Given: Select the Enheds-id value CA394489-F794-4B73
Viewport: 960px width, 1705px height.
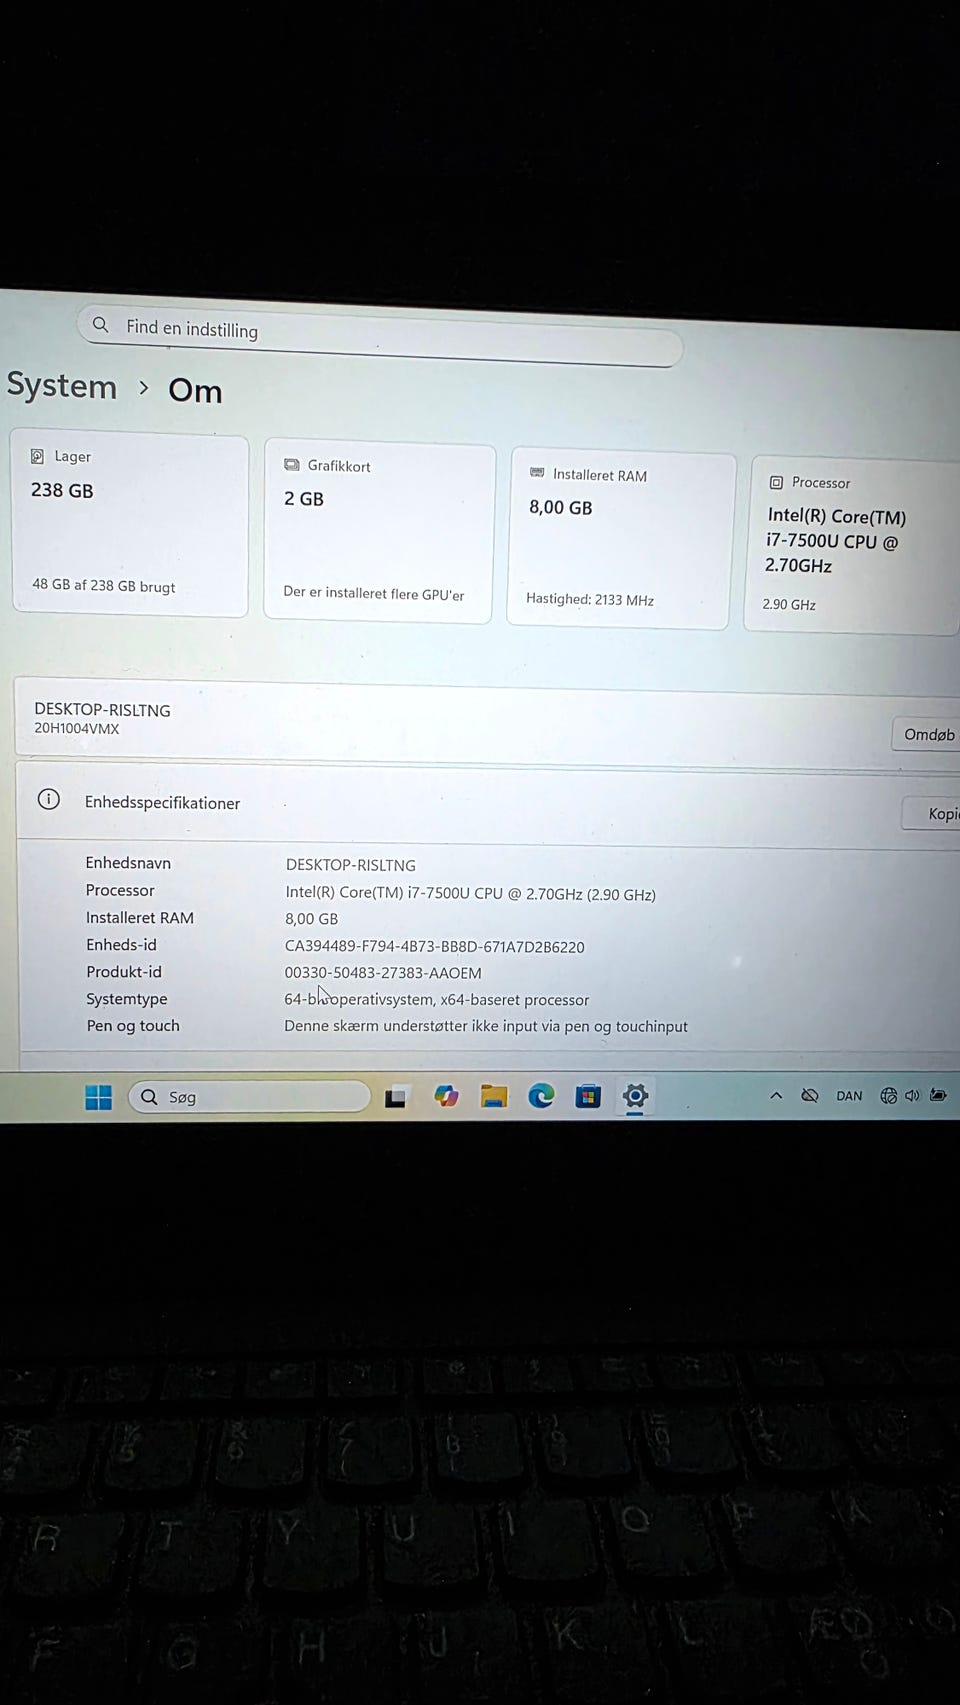Looking at the screenshot, I should pyautogui.click(x=434, y=946).
